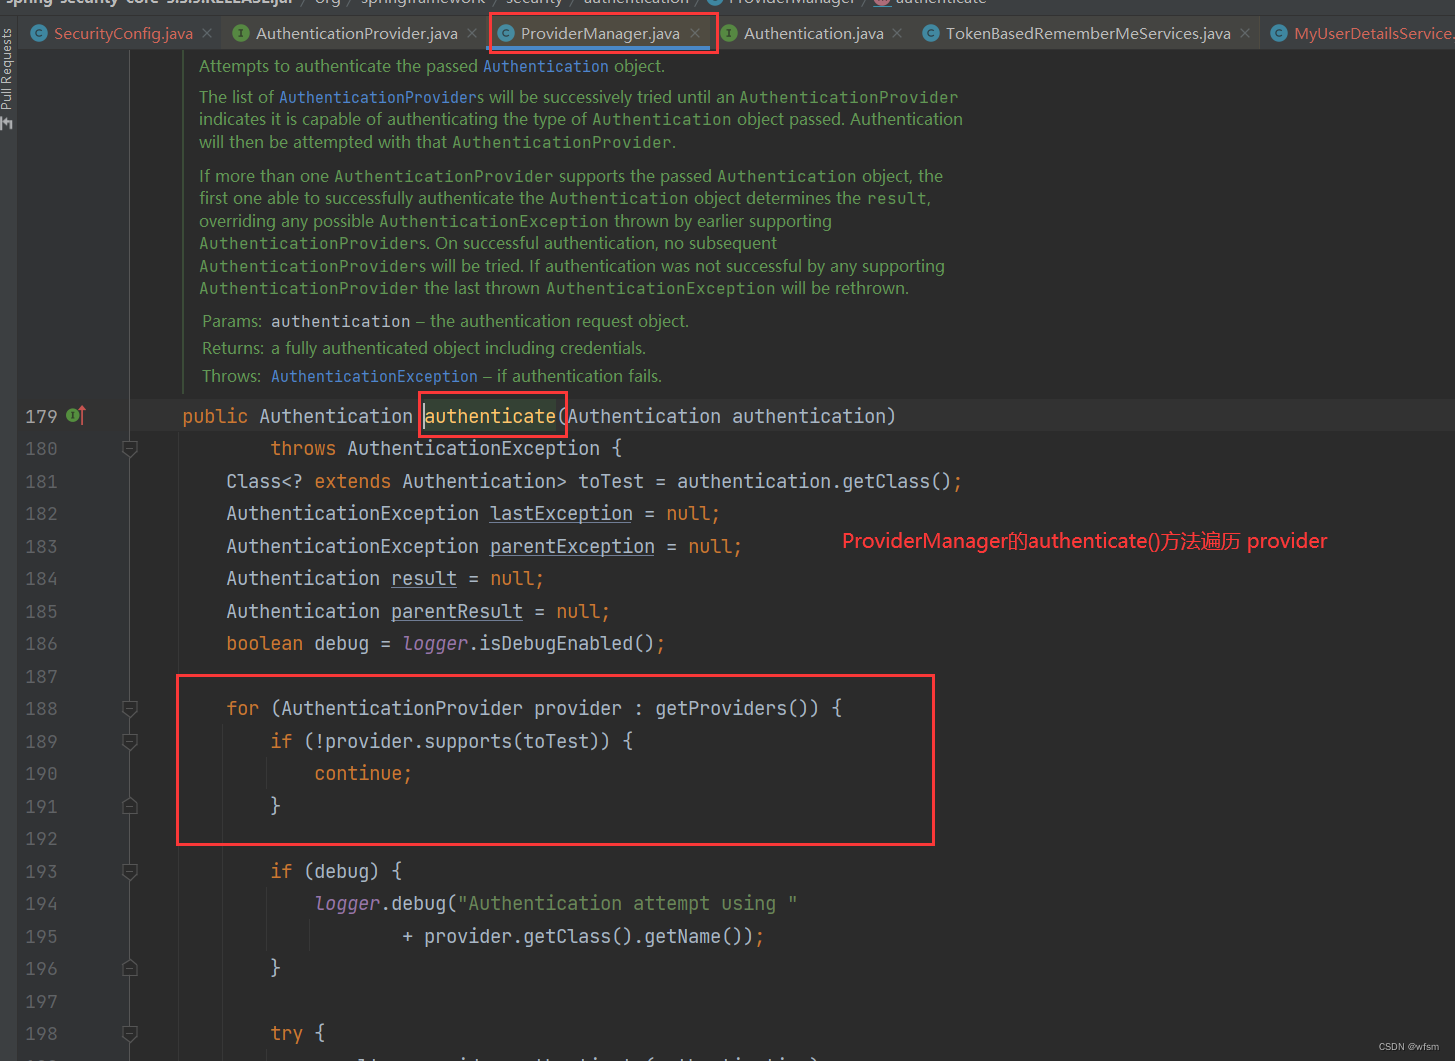
Task: Close the TokenBasedRememberMeServices.java tab
Action: click(1245, 33)
